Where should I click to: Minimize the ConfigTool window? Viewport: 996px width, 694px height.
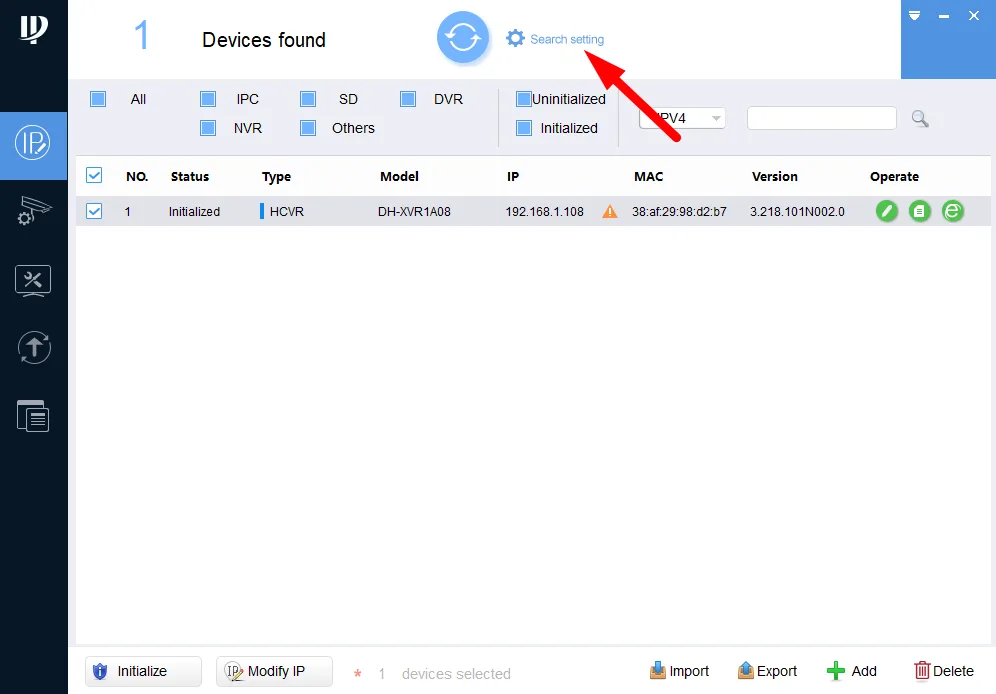944,16
